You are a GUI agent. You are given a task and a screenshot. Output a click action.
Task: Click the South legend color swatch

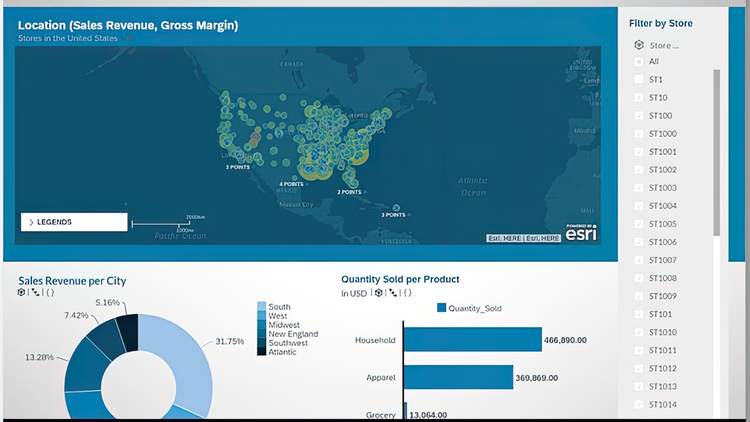coord(261,307)
